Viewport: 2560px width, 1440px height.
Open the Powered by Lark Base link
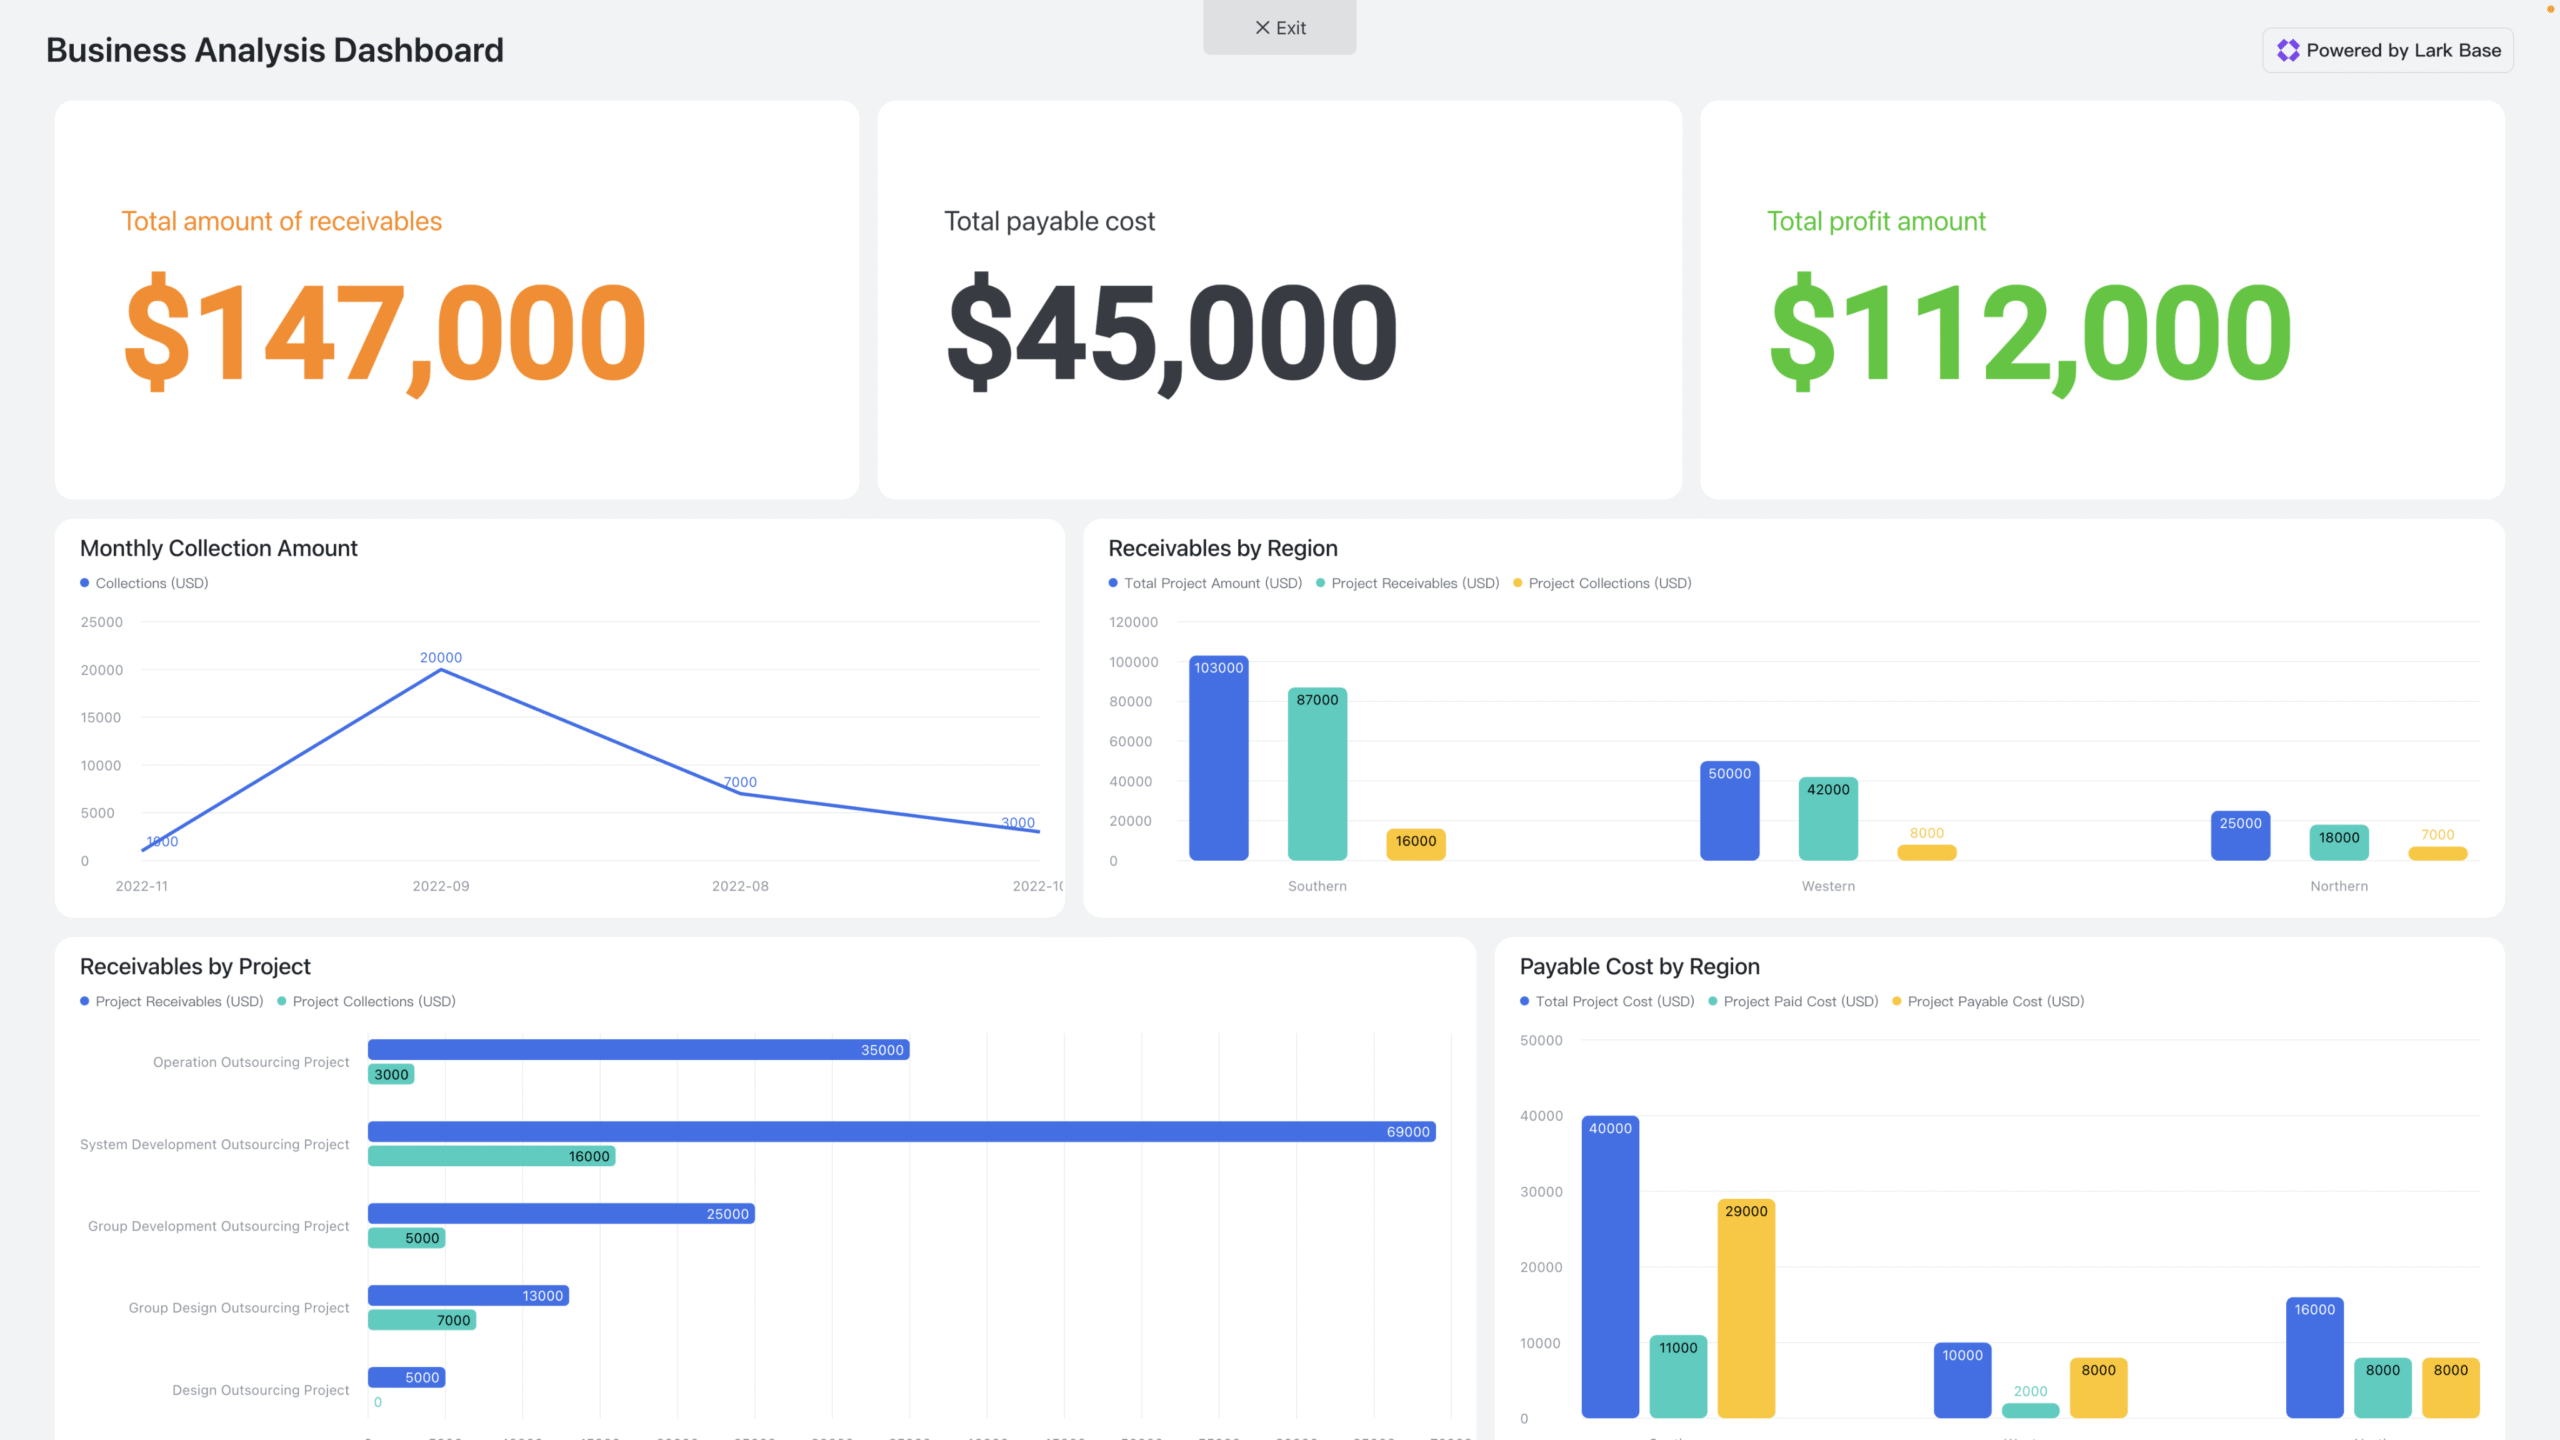click(2402, 51)
